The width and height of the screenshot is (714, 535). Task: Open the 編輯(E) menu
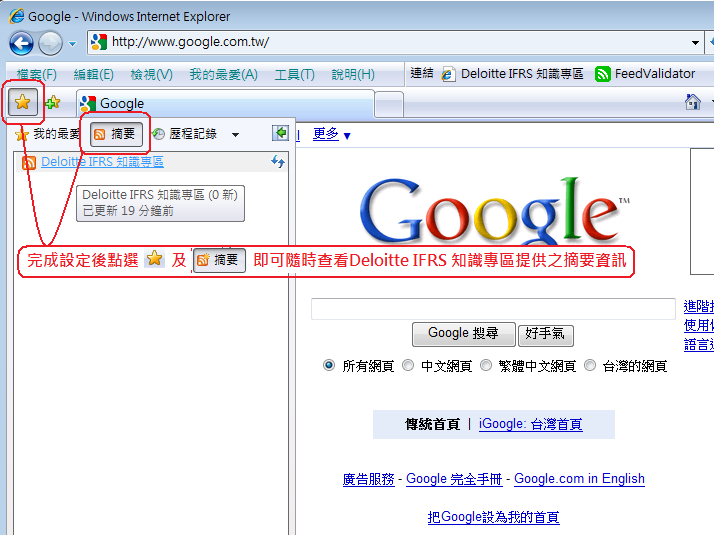(x=93, y=74)
